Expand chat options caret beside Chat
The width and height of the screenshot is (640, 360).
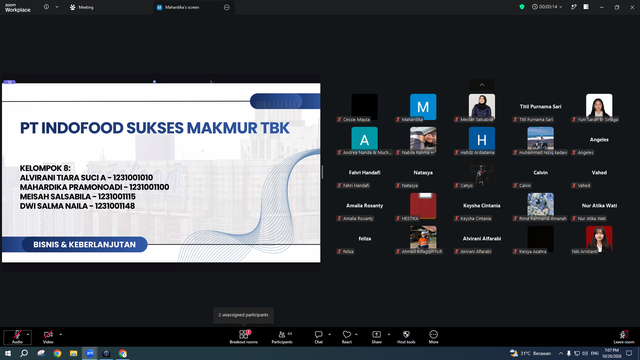[329, 334]
